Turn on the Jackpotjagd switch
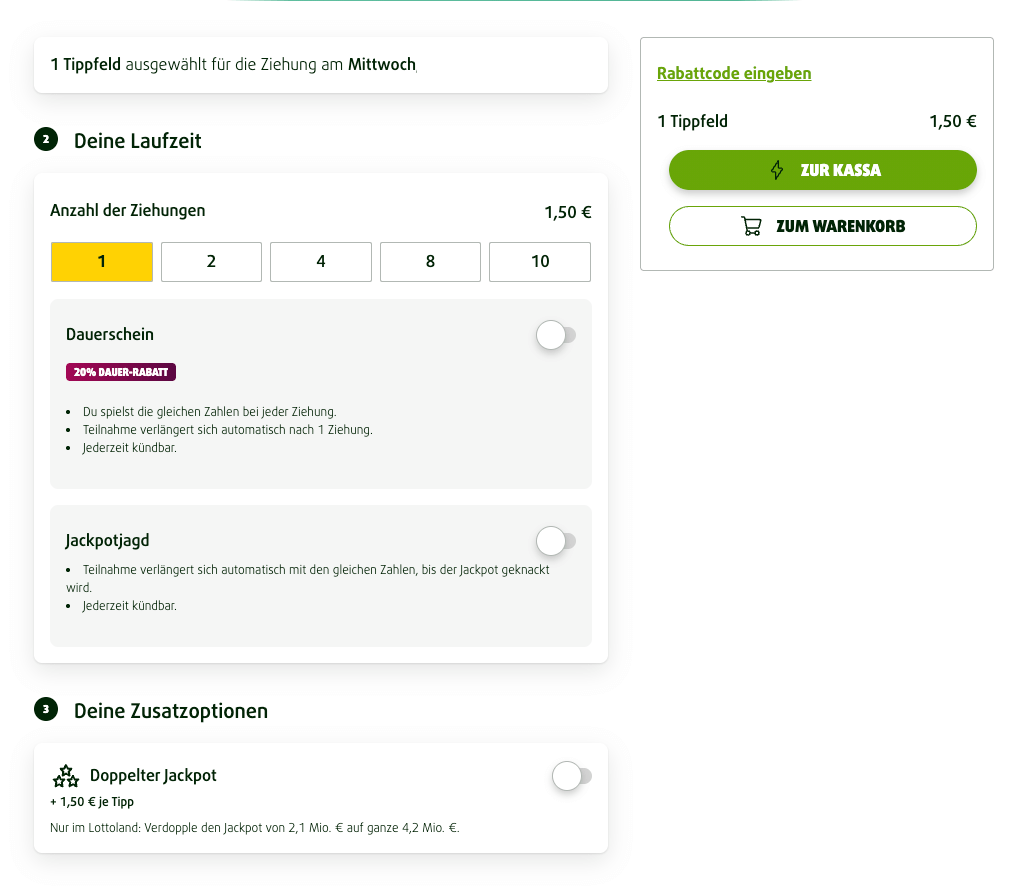 pos(556,541)
